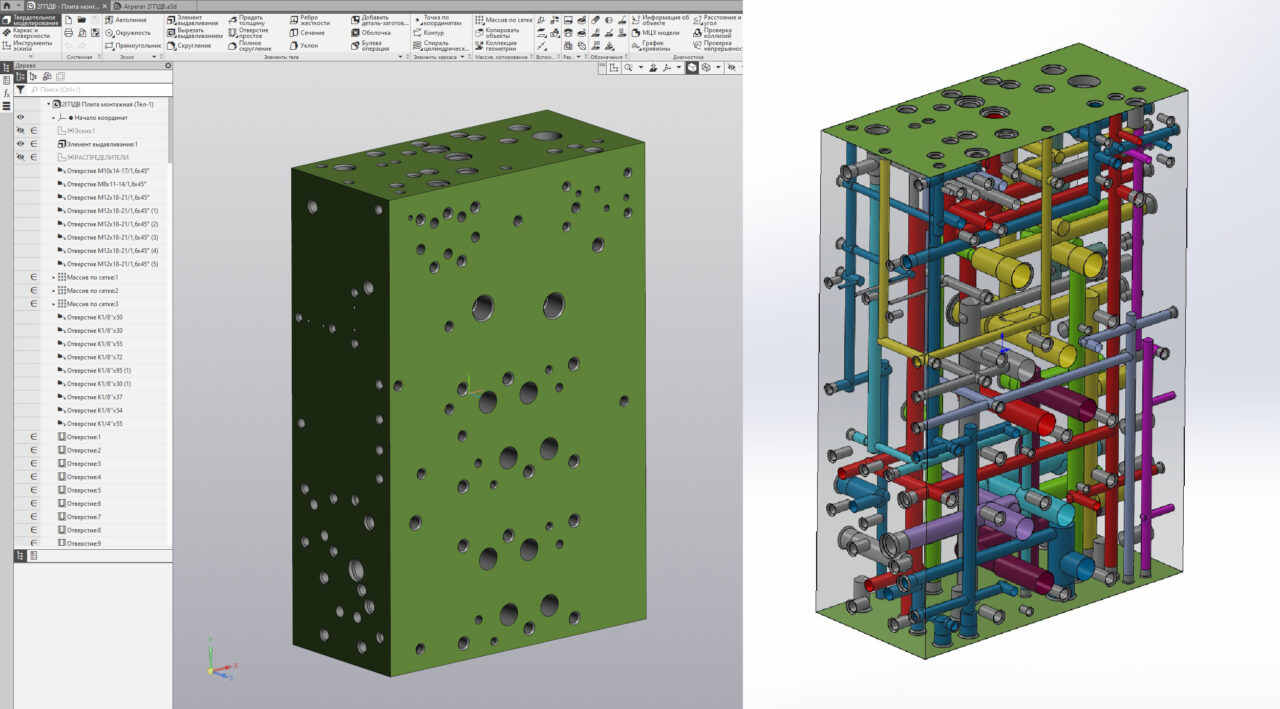Select Отверстие K1/4"x55 in tree
This screenshot has height=709, width=1280.
pos(91,424)
